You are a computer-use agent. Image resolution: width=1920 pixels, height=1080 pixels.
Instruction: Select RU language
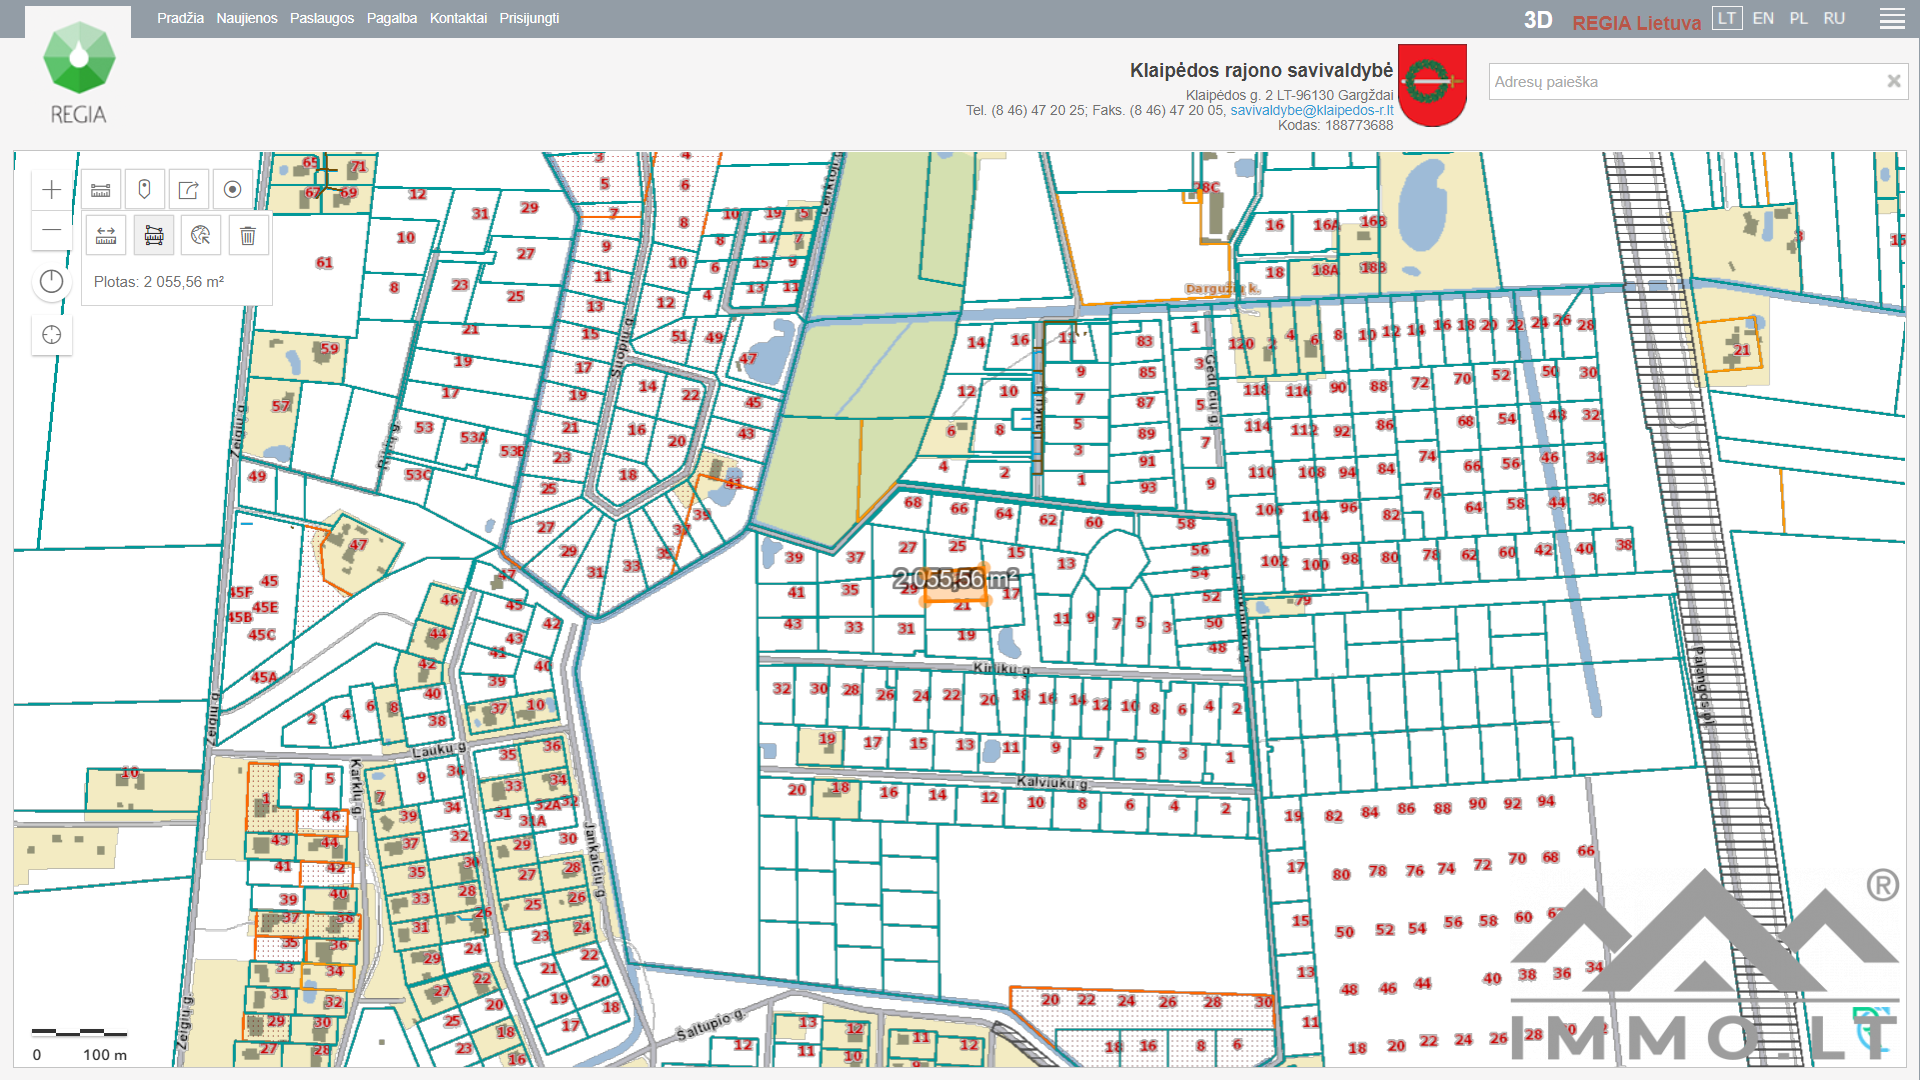coord(1834,18)
